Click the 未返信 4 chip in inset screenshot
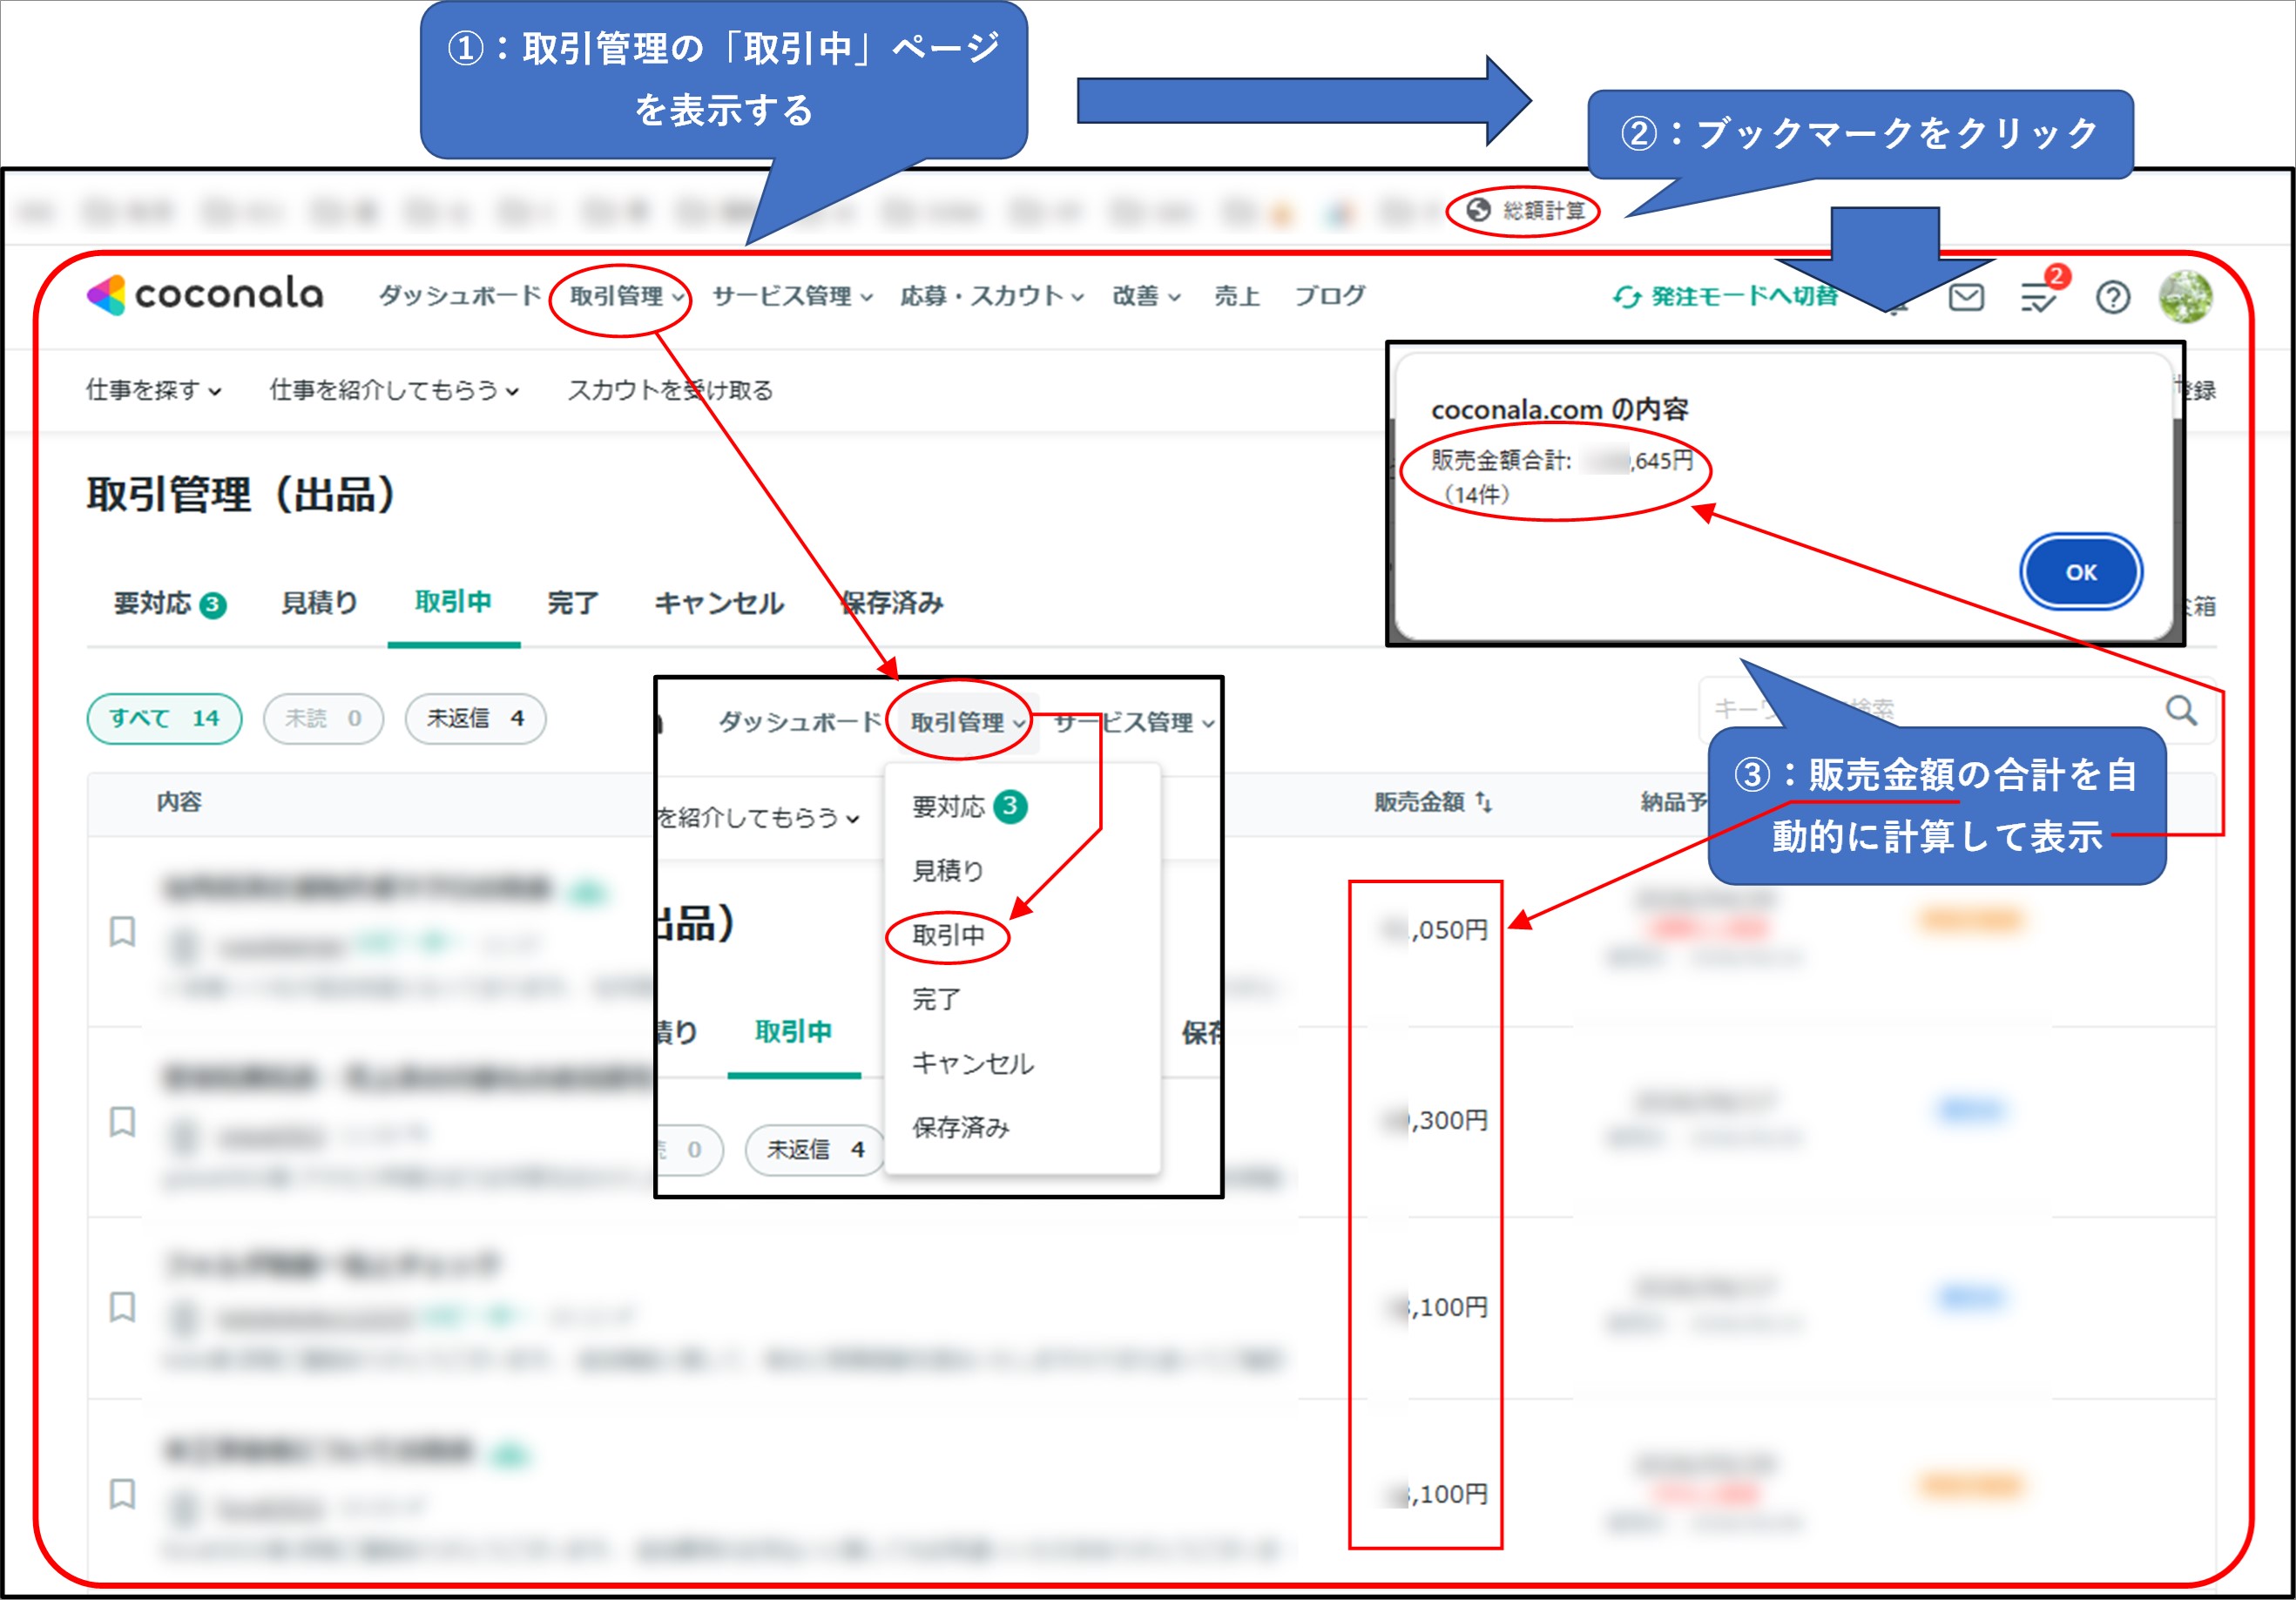The height and width of the screenshot is (1600, 2296). (x=815, y=1150)
